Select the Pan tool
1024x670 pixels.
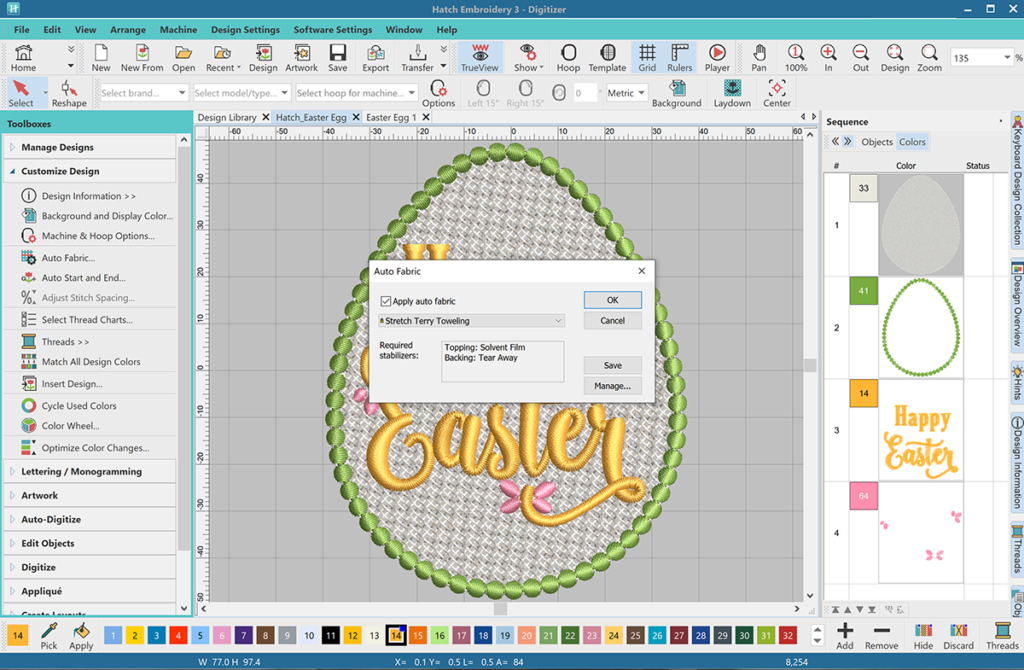tap(759, 57)
